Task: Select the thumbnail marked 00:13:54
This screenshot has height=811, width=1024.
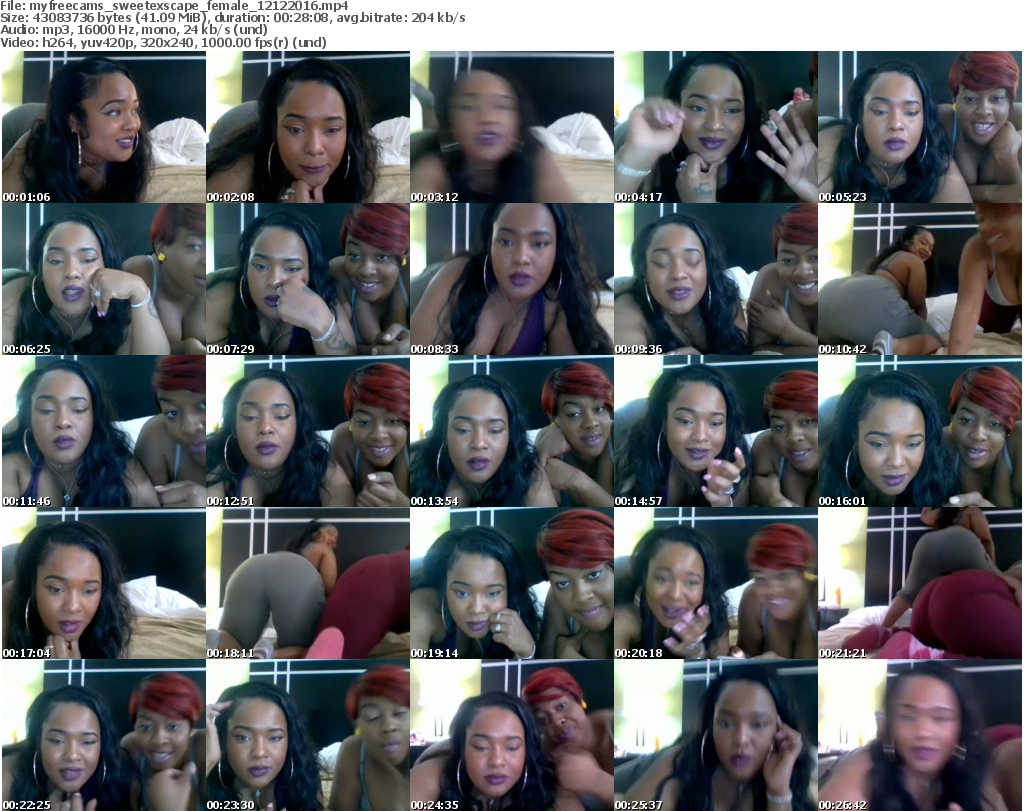Action: [x=512, y=432]
